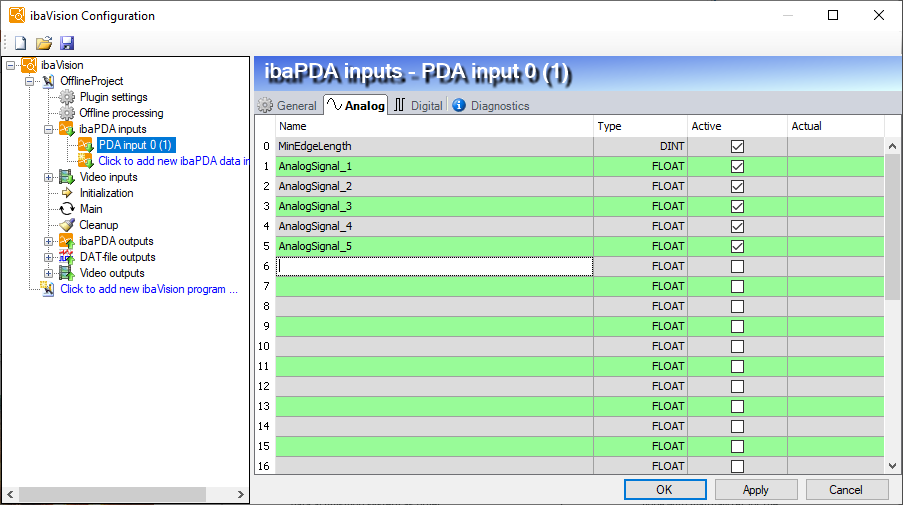Click 'Click to add new ibaVision program'

(149, 289)
